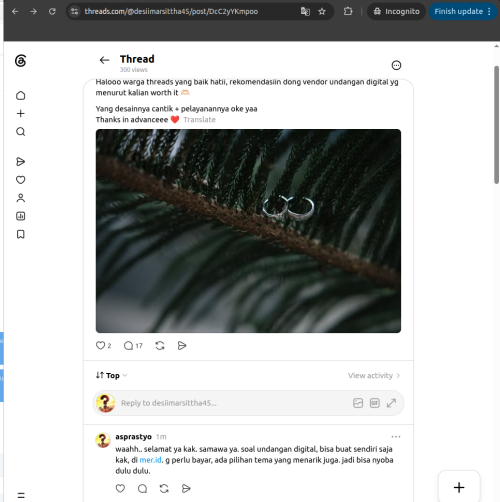The image size is (500, 502).
Task: Click Incognito indicator
Action: pos(396,12)
